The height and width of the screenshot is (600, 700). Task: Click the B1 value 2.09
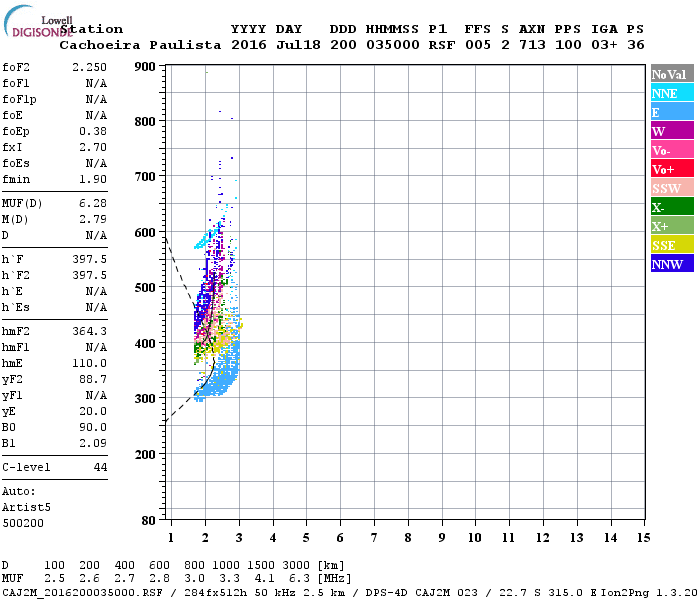click(93, 443)
